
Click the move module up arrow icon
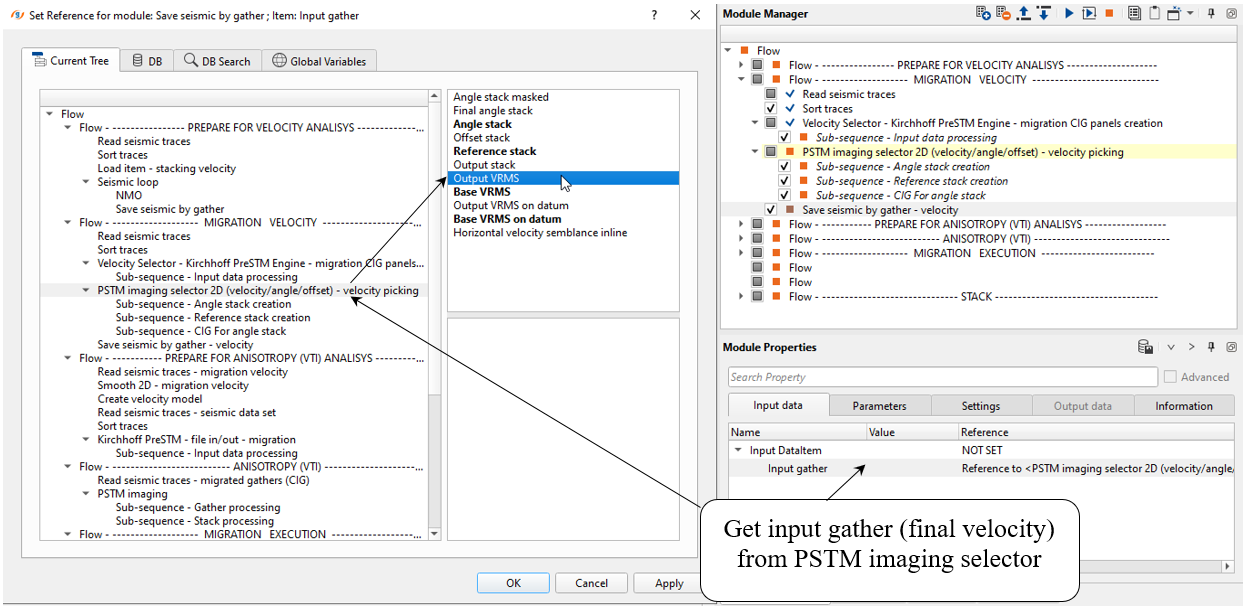point(1023,14)
